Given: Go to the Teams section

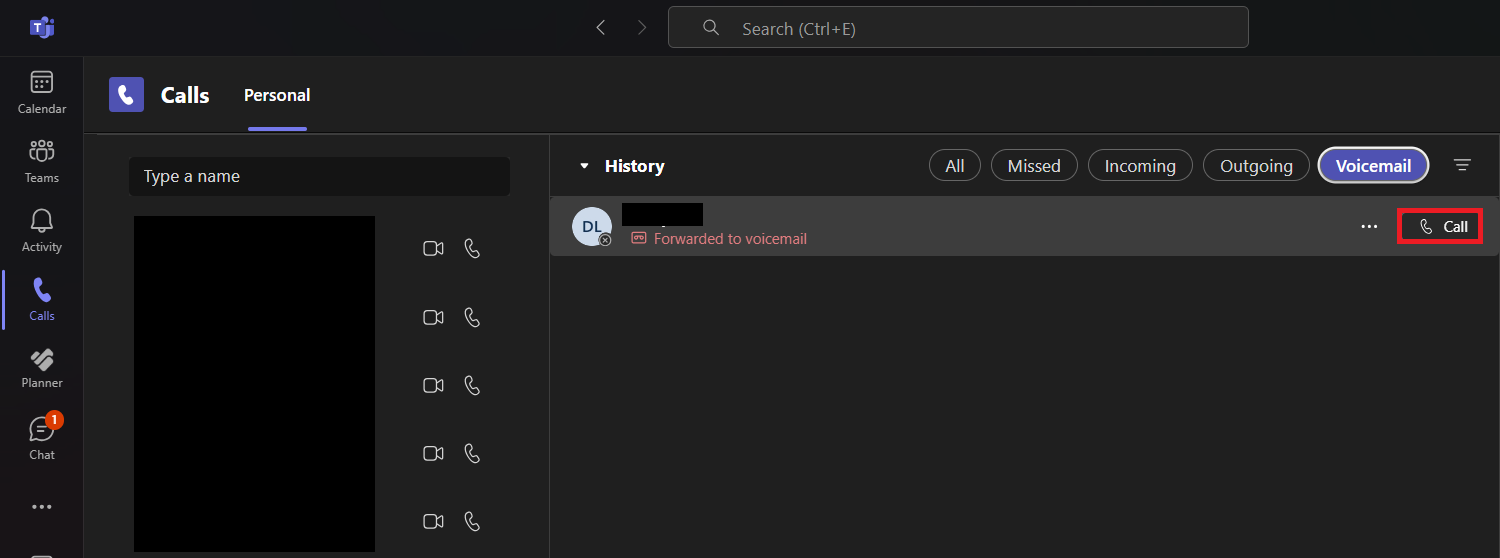Looking at the screenshot, I should [x=42, y=162].
